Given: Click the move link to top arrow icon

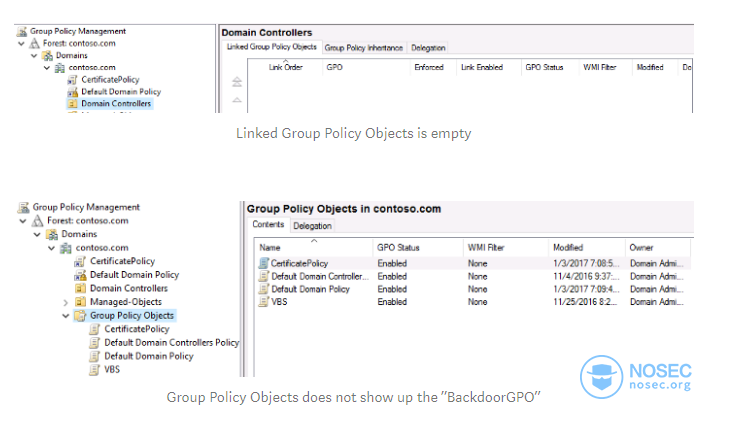Looking at the screenshot, I should click(237, 82).
